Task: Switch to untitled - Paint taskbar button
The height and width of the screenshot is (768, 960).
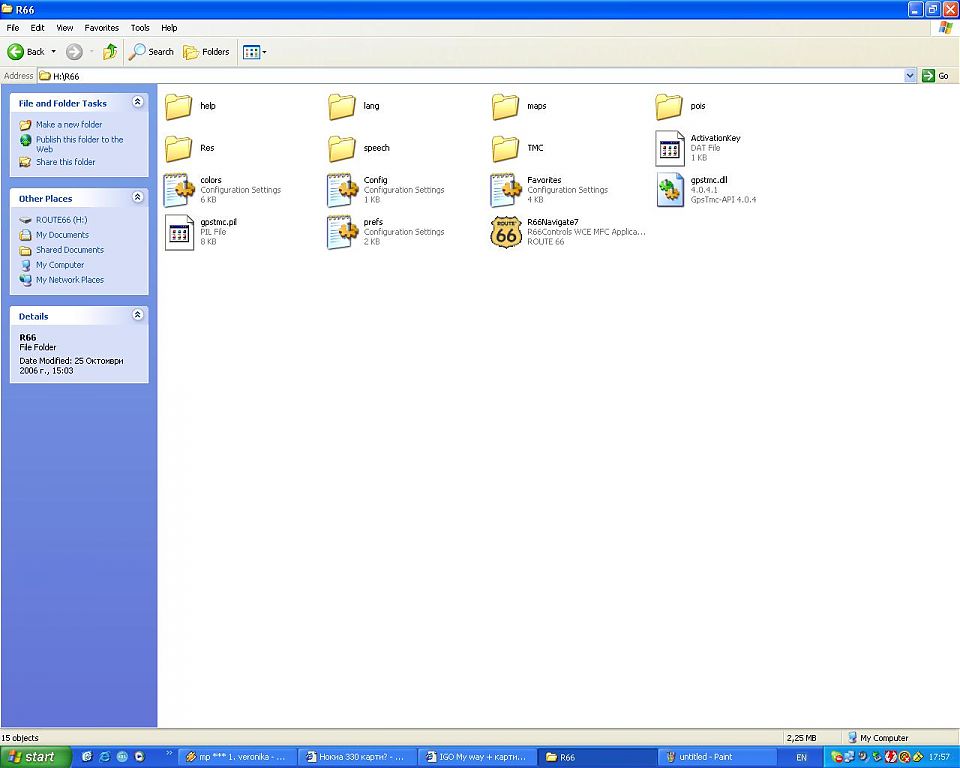Action: (716, 757)
